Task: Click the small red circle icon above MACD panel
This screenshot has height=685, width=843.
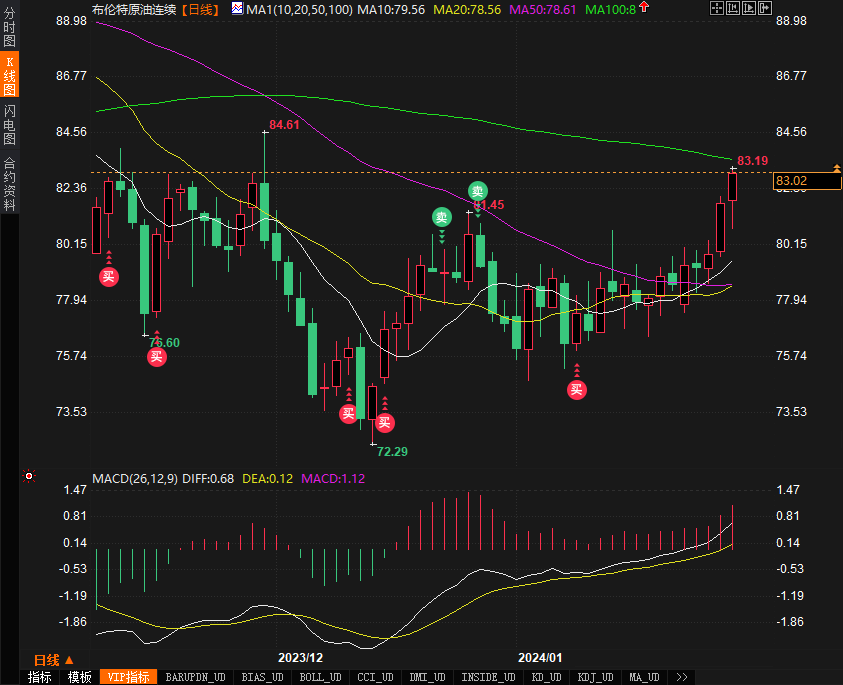Action: [29, 476]
